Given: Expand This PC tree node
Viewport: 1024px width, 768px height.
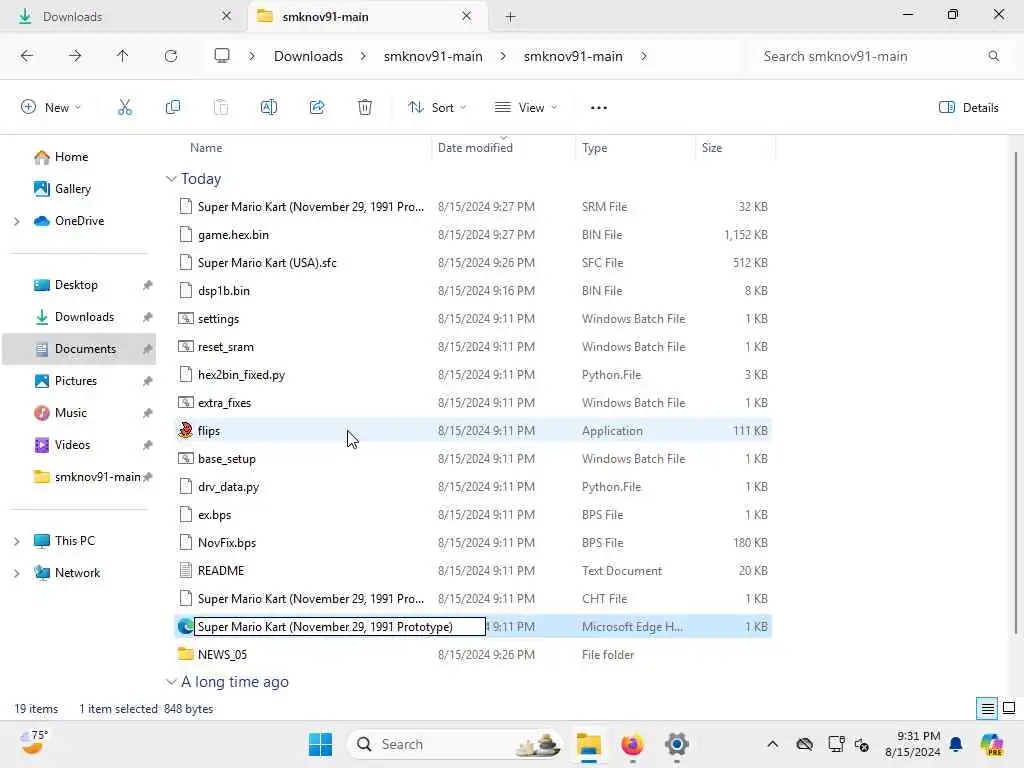Looking at the screenshot, I should [16, 541].
